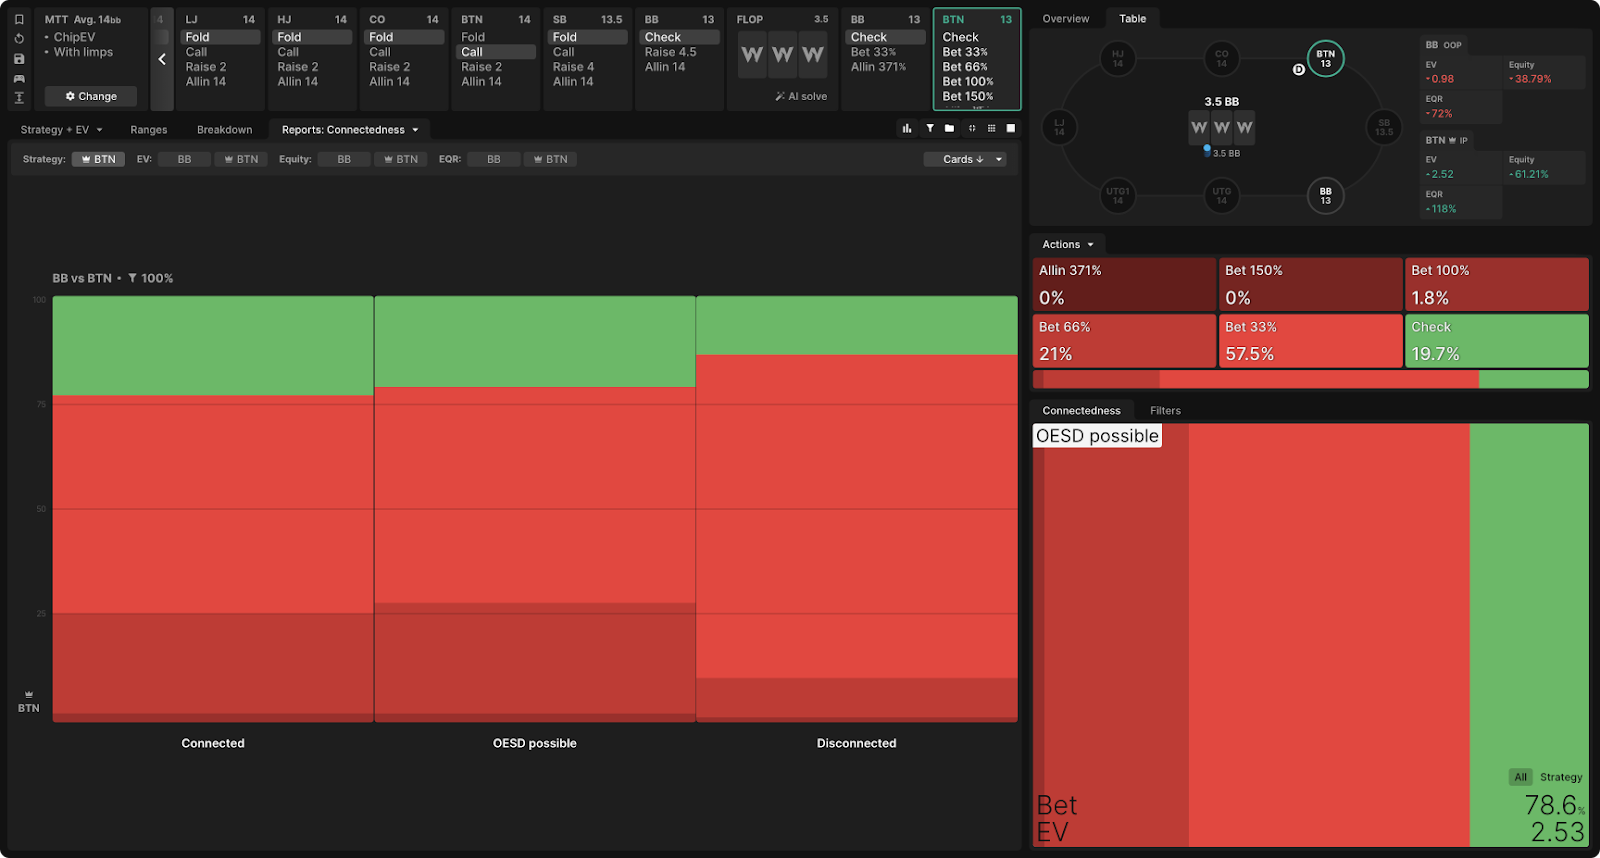1600x858 pixels.
Task: Click the left chevron to scroll actions back
Action: 162,59
